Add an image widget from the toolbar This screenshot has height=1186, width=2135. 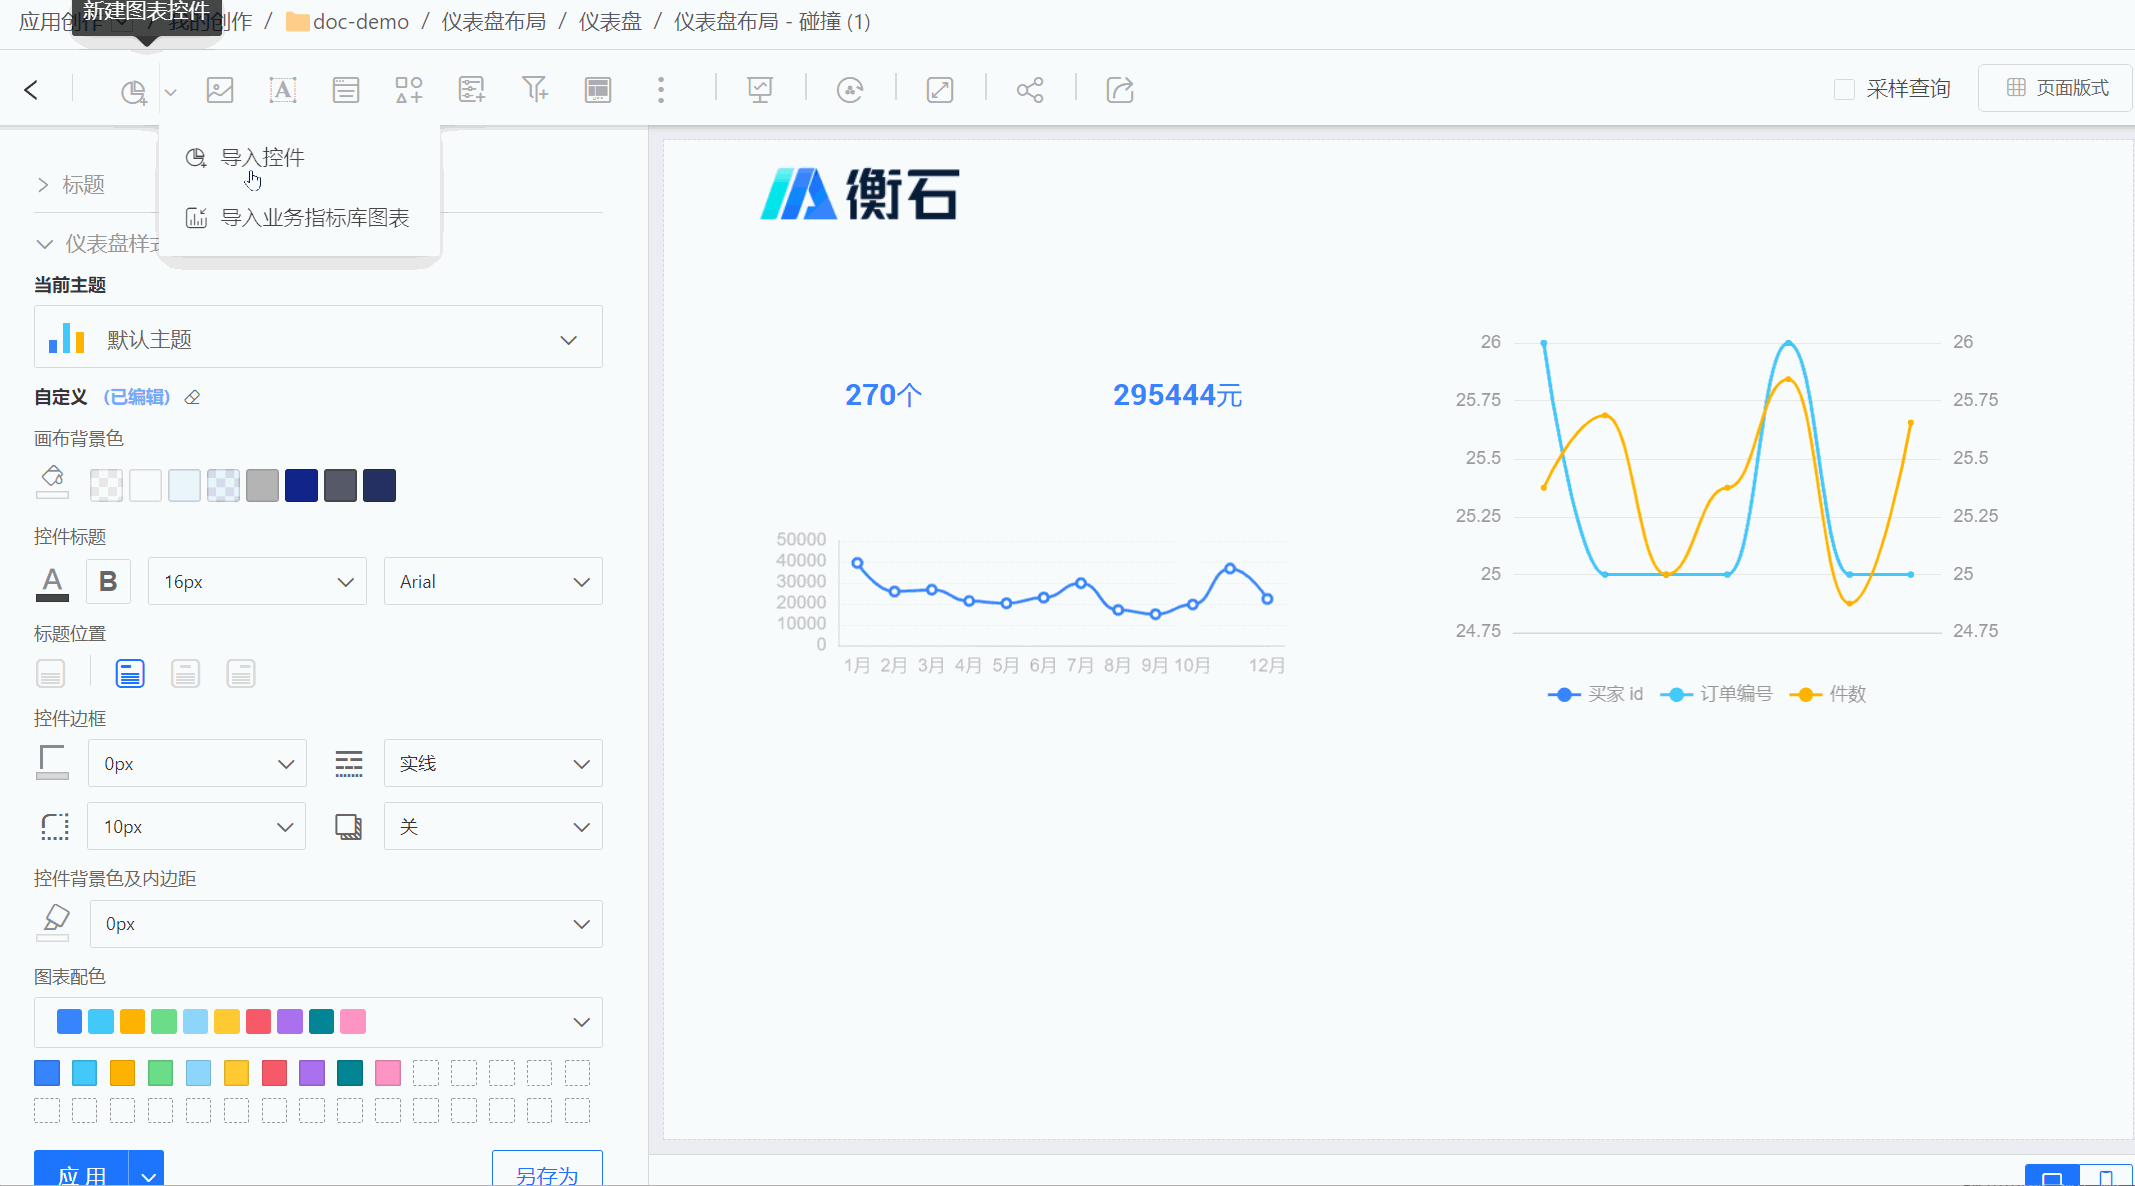point(220,90)
